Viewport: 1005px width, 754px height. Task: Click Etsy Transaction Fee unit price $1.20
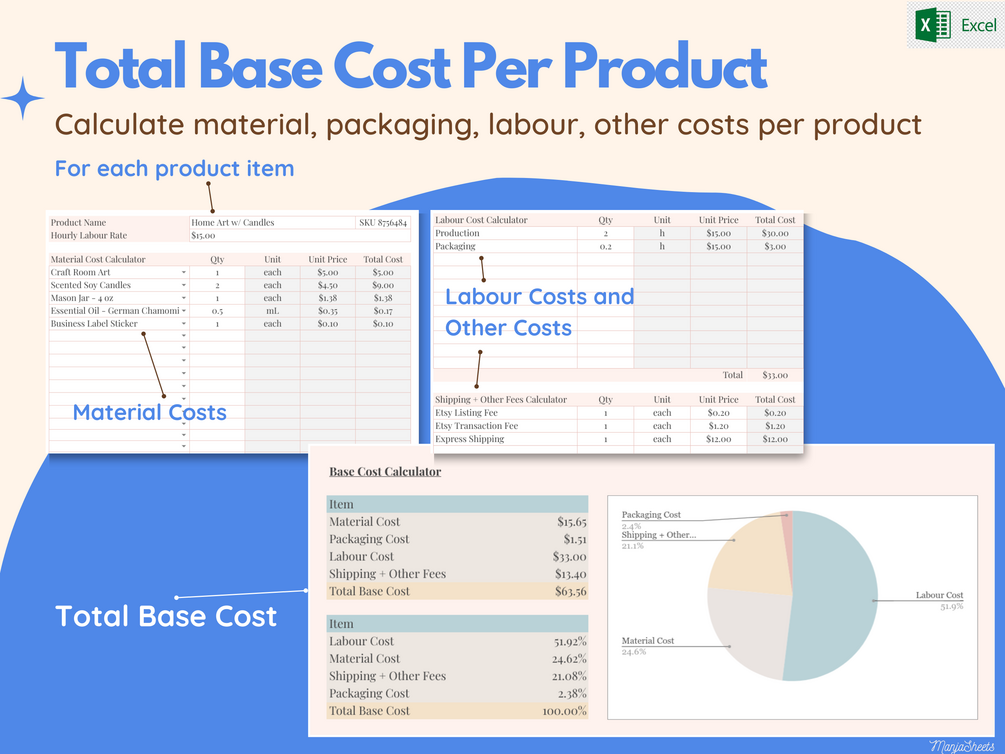coord(718,426)
